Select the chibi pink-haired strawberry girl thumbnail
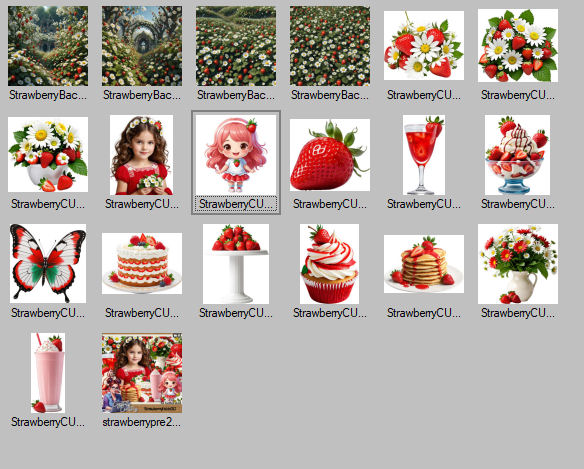Screen dimensions: 584x469 click(236, 154)
